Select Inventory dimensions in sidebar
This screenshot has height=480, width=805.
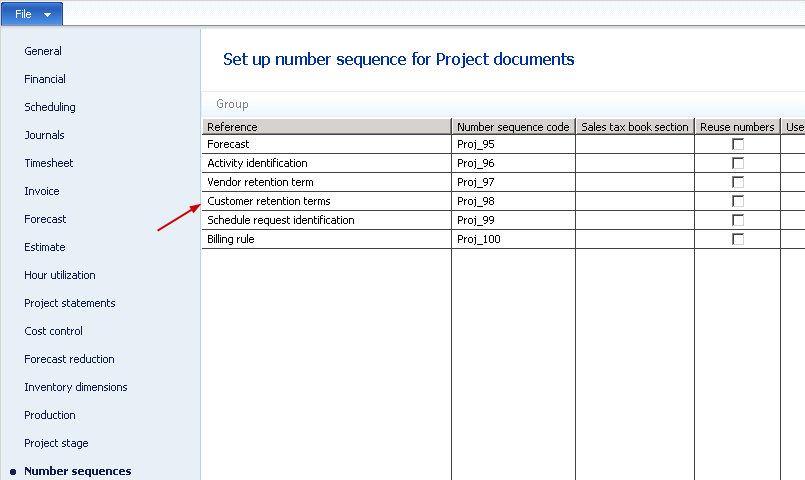click(x=76, y=387)
